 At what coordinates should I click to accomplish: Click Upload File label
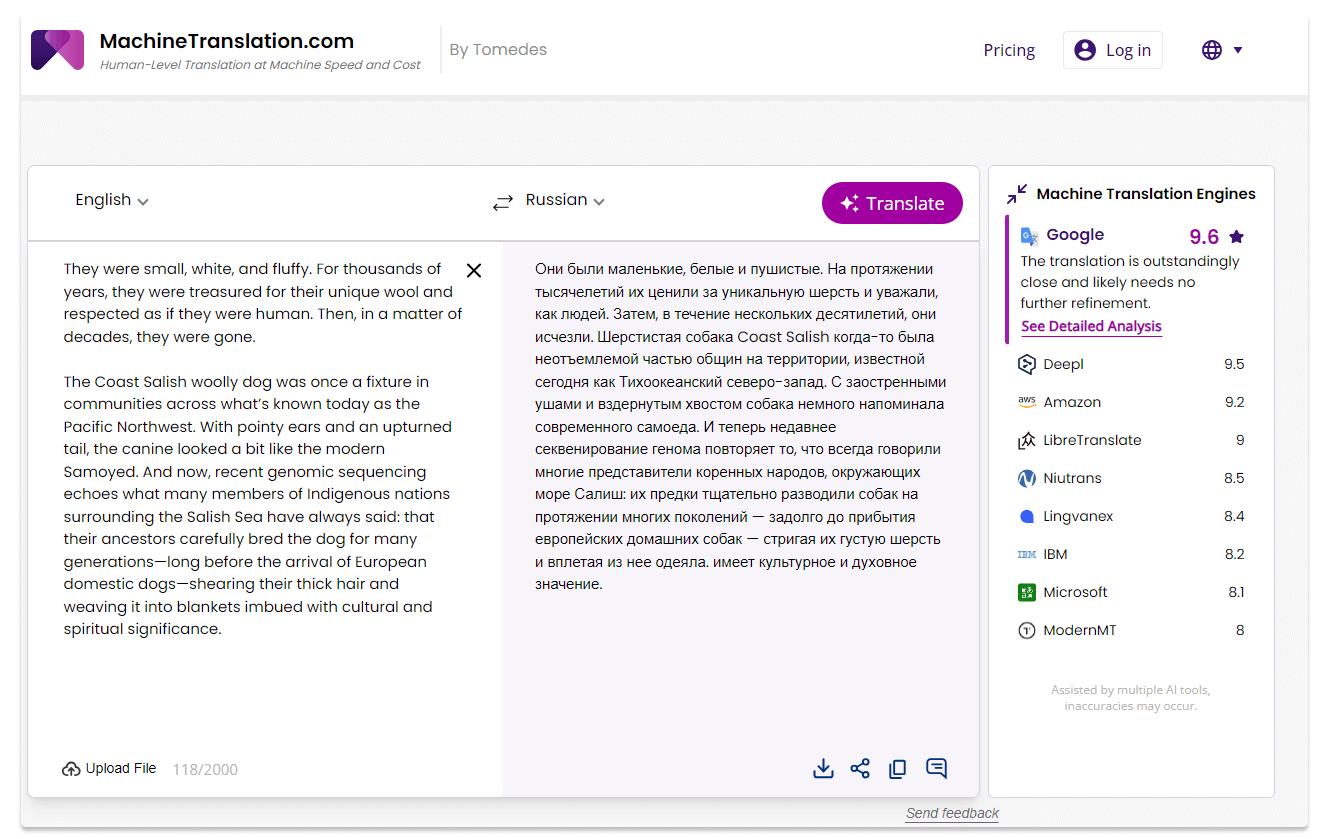pos(121,768)
